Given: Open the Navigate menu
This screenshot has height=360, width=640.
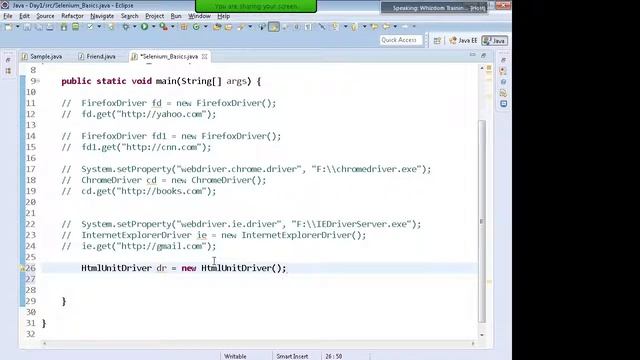Looking at the screenshot, I should [102, 16].
